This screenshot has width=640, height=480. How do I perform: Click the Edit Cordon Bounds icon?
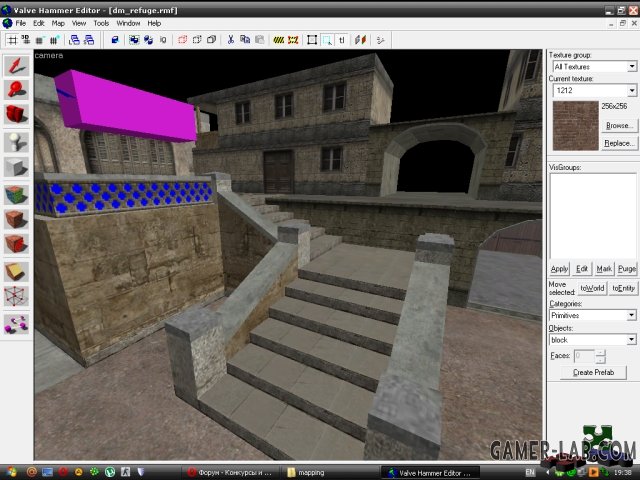coord(293,40)
